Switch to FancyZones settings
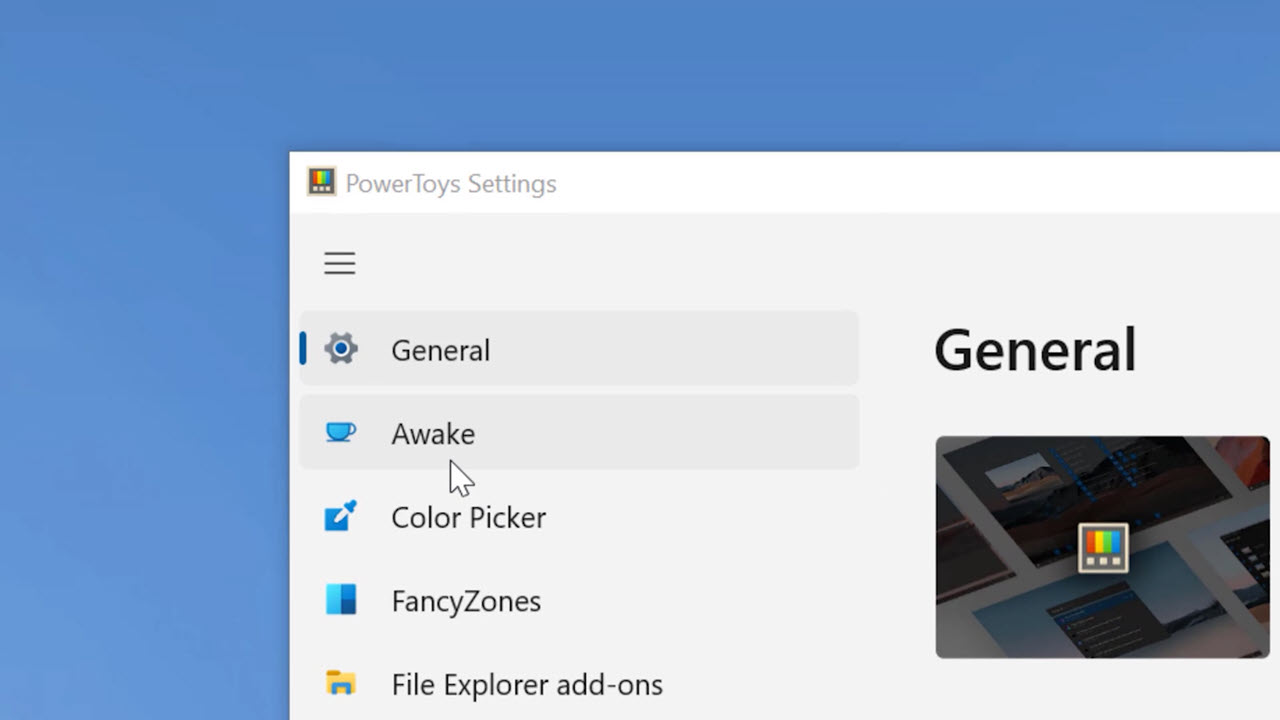The width and height of the screenshot is (1280, 720). [x=466, y=601]
